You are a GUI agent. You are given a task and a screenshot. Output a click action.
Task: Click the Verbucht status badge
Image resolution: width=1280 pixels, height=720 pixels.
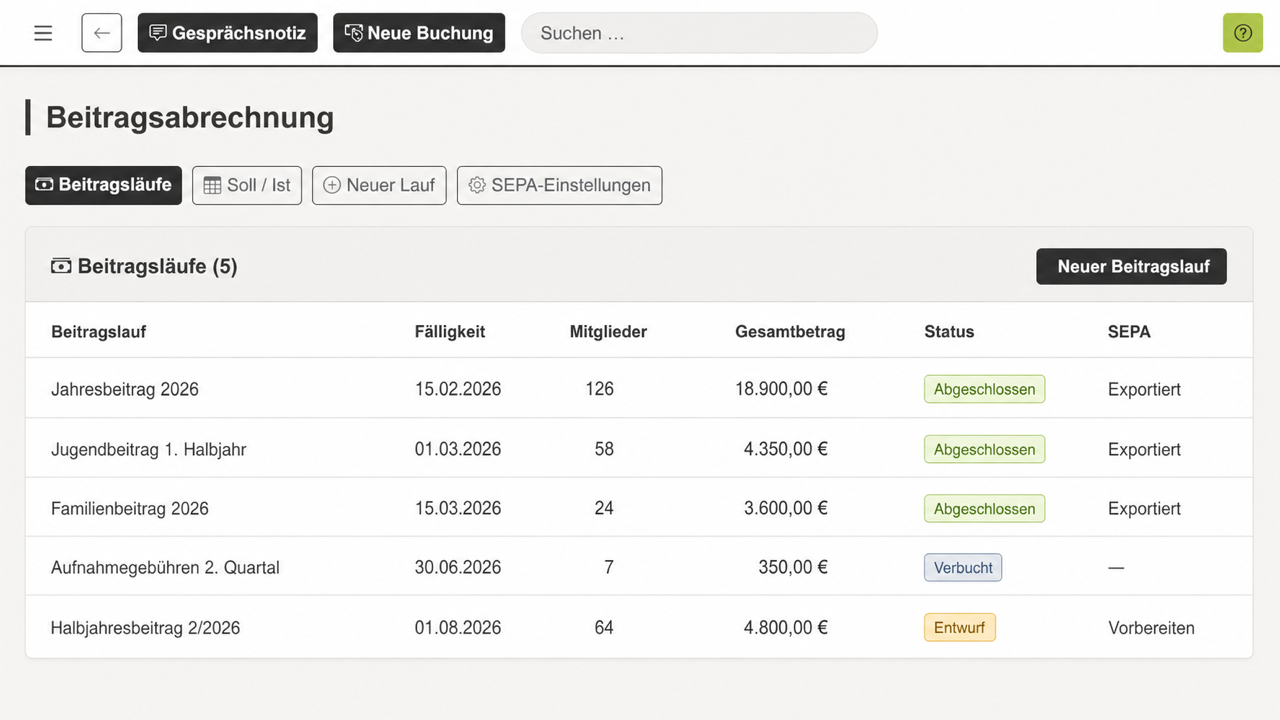point(963,567)
